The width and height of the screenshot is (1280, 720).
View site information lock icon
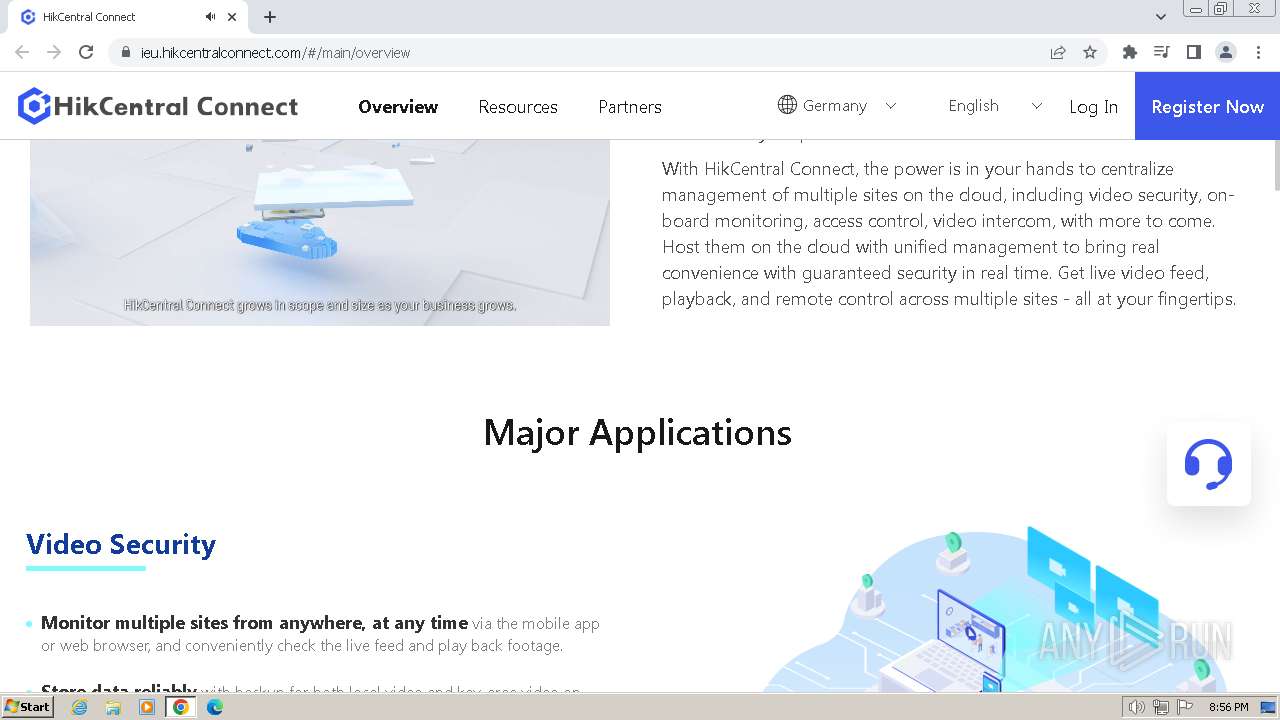(x=126, y=52)
